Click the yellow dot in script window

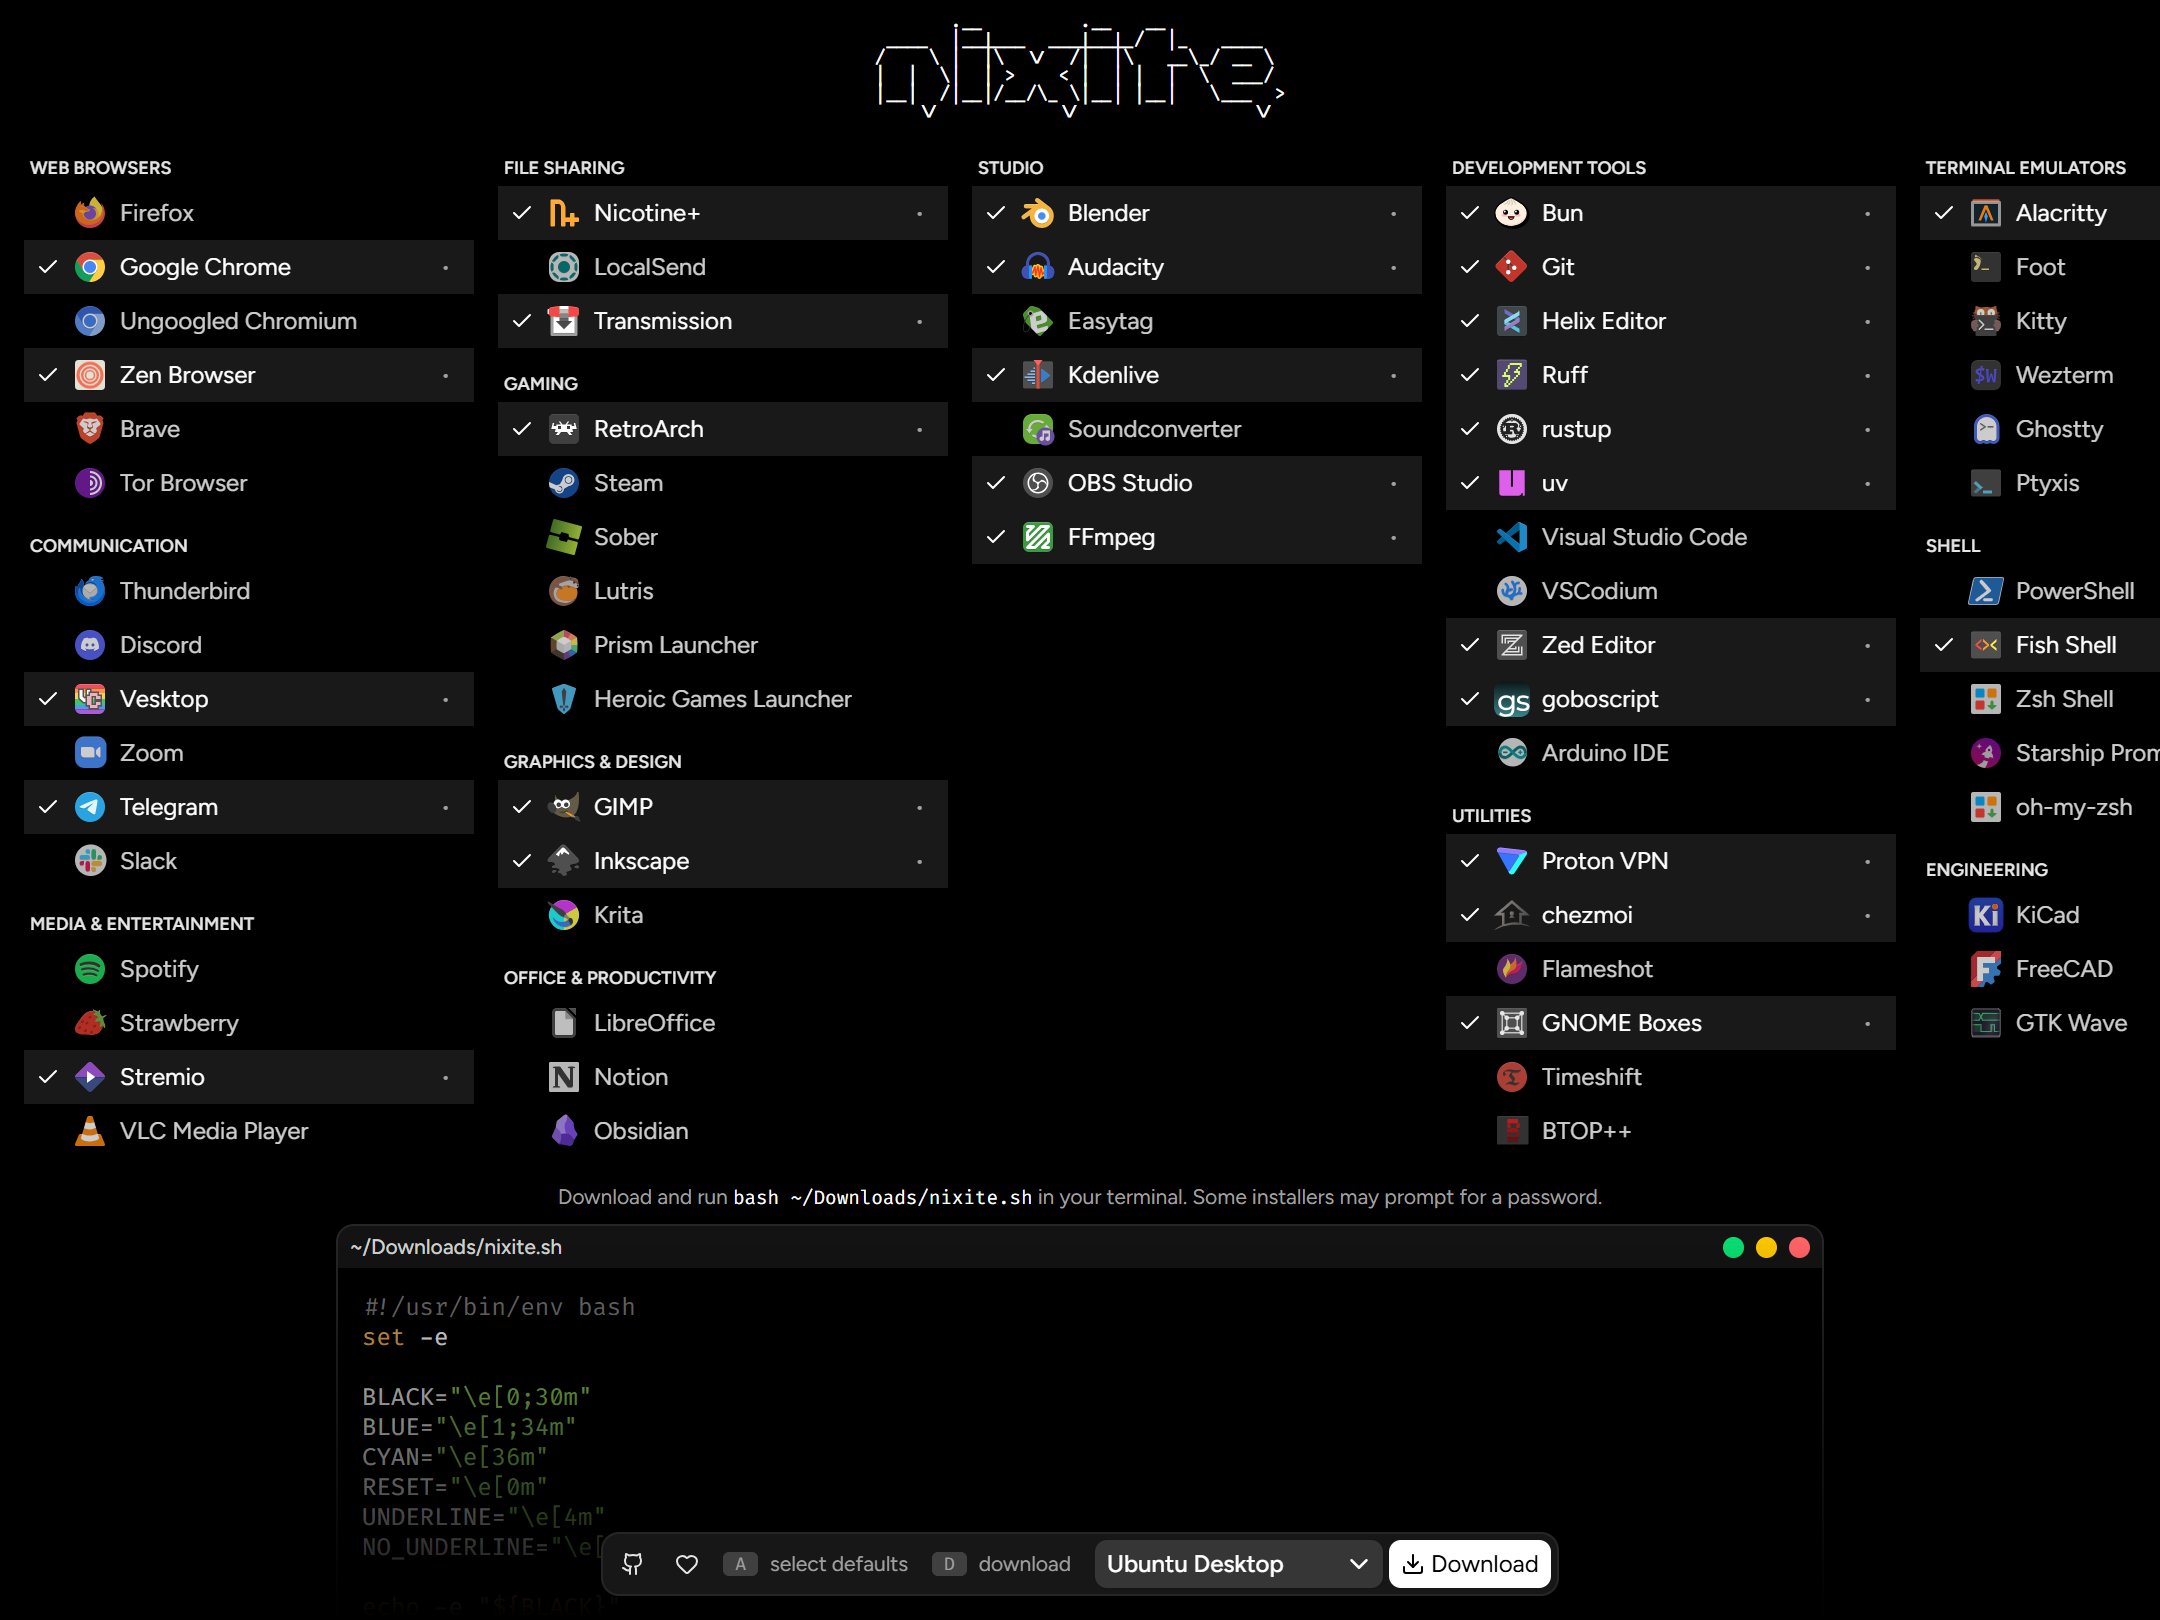[1766, 1247]
